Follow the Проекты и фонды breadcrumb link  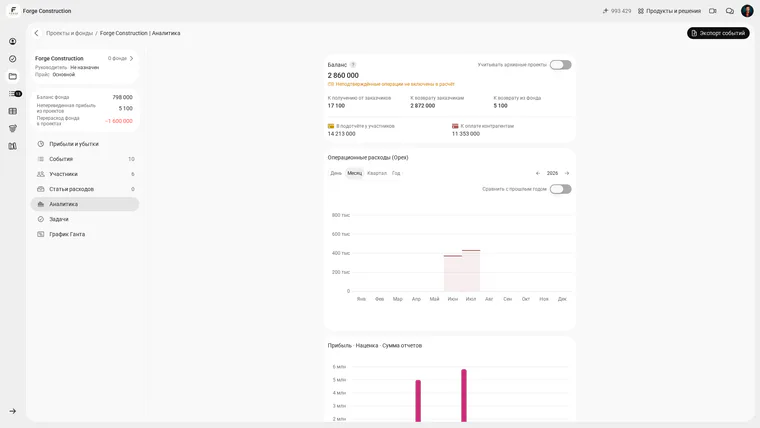69,33
